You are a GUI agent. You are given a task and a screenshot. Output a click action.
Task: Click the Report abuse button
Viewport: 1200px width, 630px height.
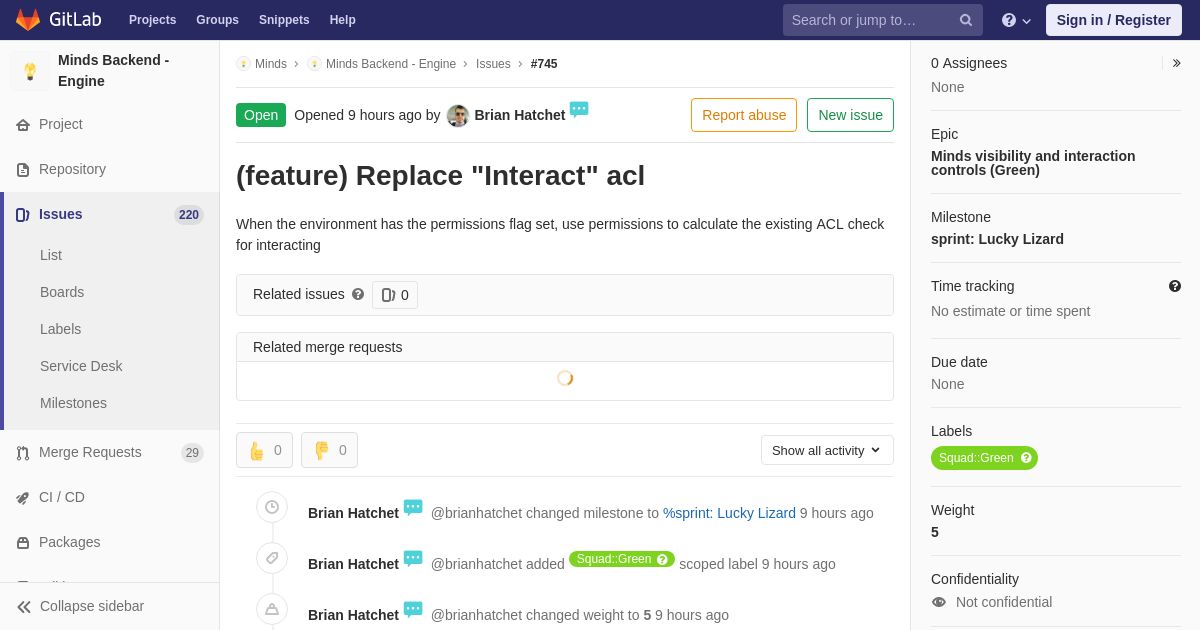(744, 115)
